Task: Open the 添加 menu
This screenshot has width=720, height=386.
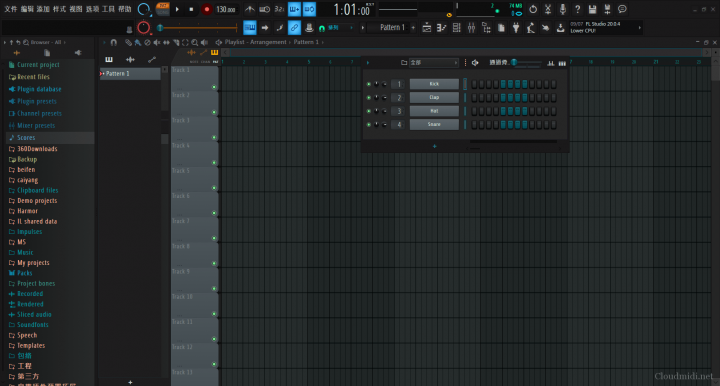Action: 43,9
